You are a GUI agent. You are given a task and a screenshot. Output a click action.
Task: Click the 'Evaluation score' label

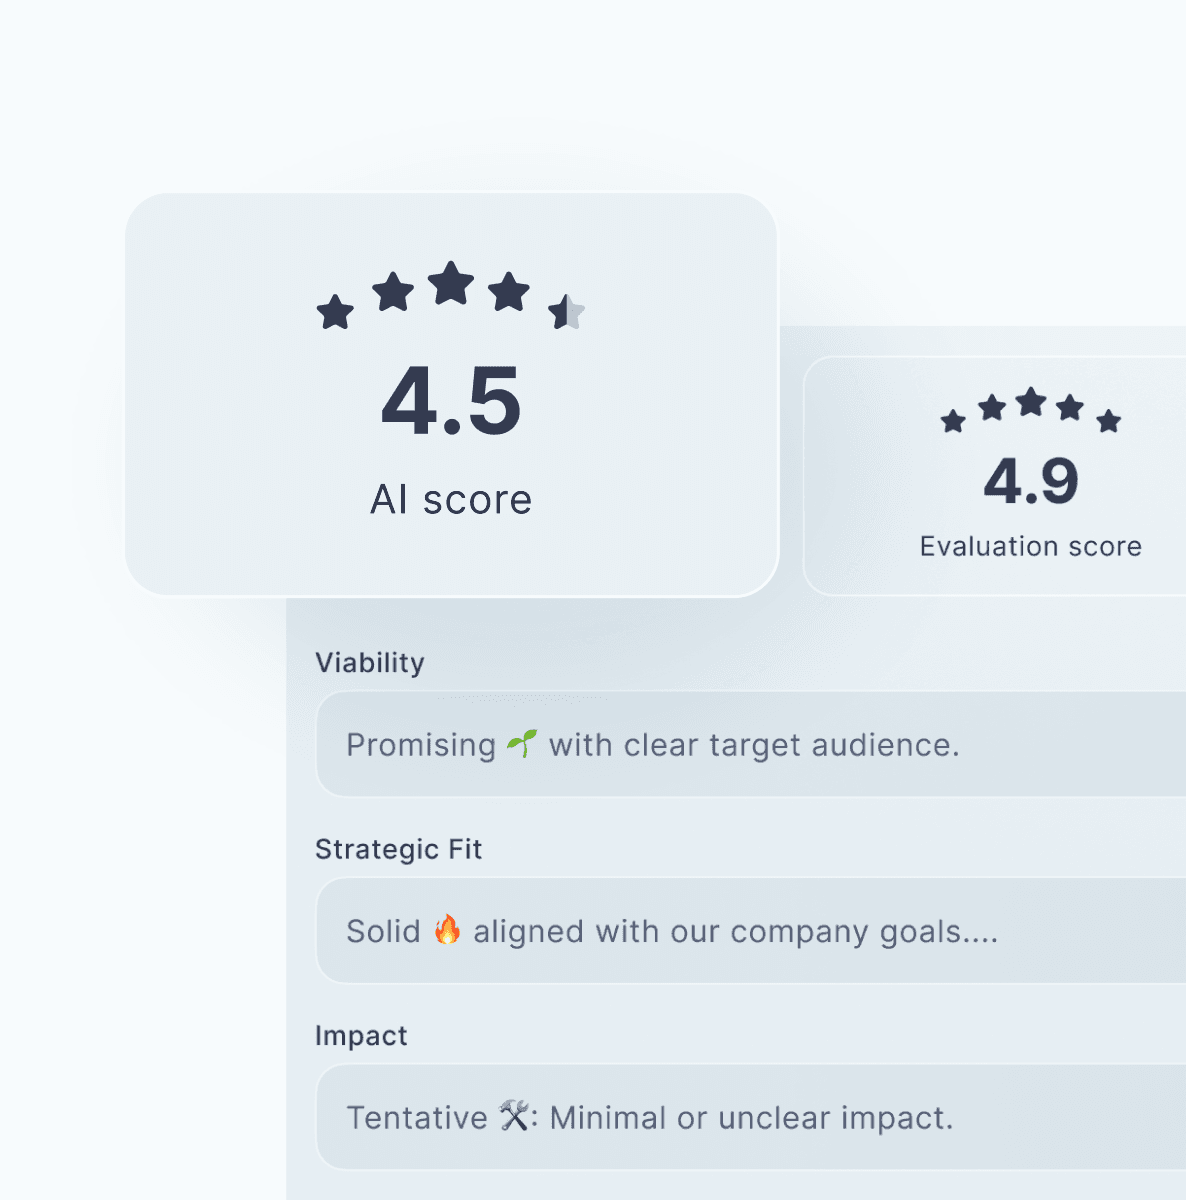pos(1031,546)
